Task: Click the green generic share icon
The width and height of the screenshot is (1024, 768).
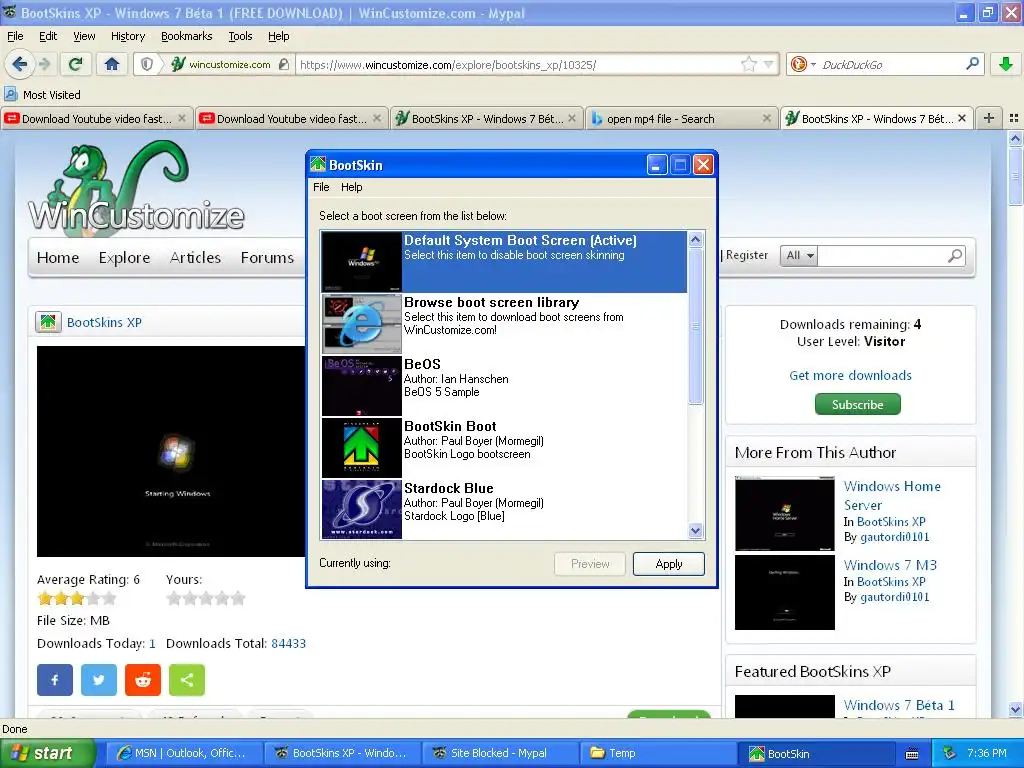Action: [x=187, y=680]
